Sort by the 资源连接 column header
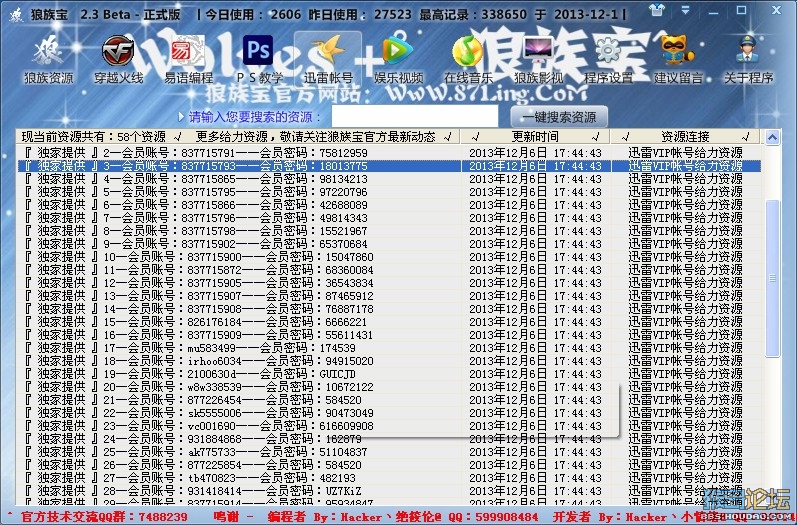Screen dimensions: 797x525 tap(685, 137)
